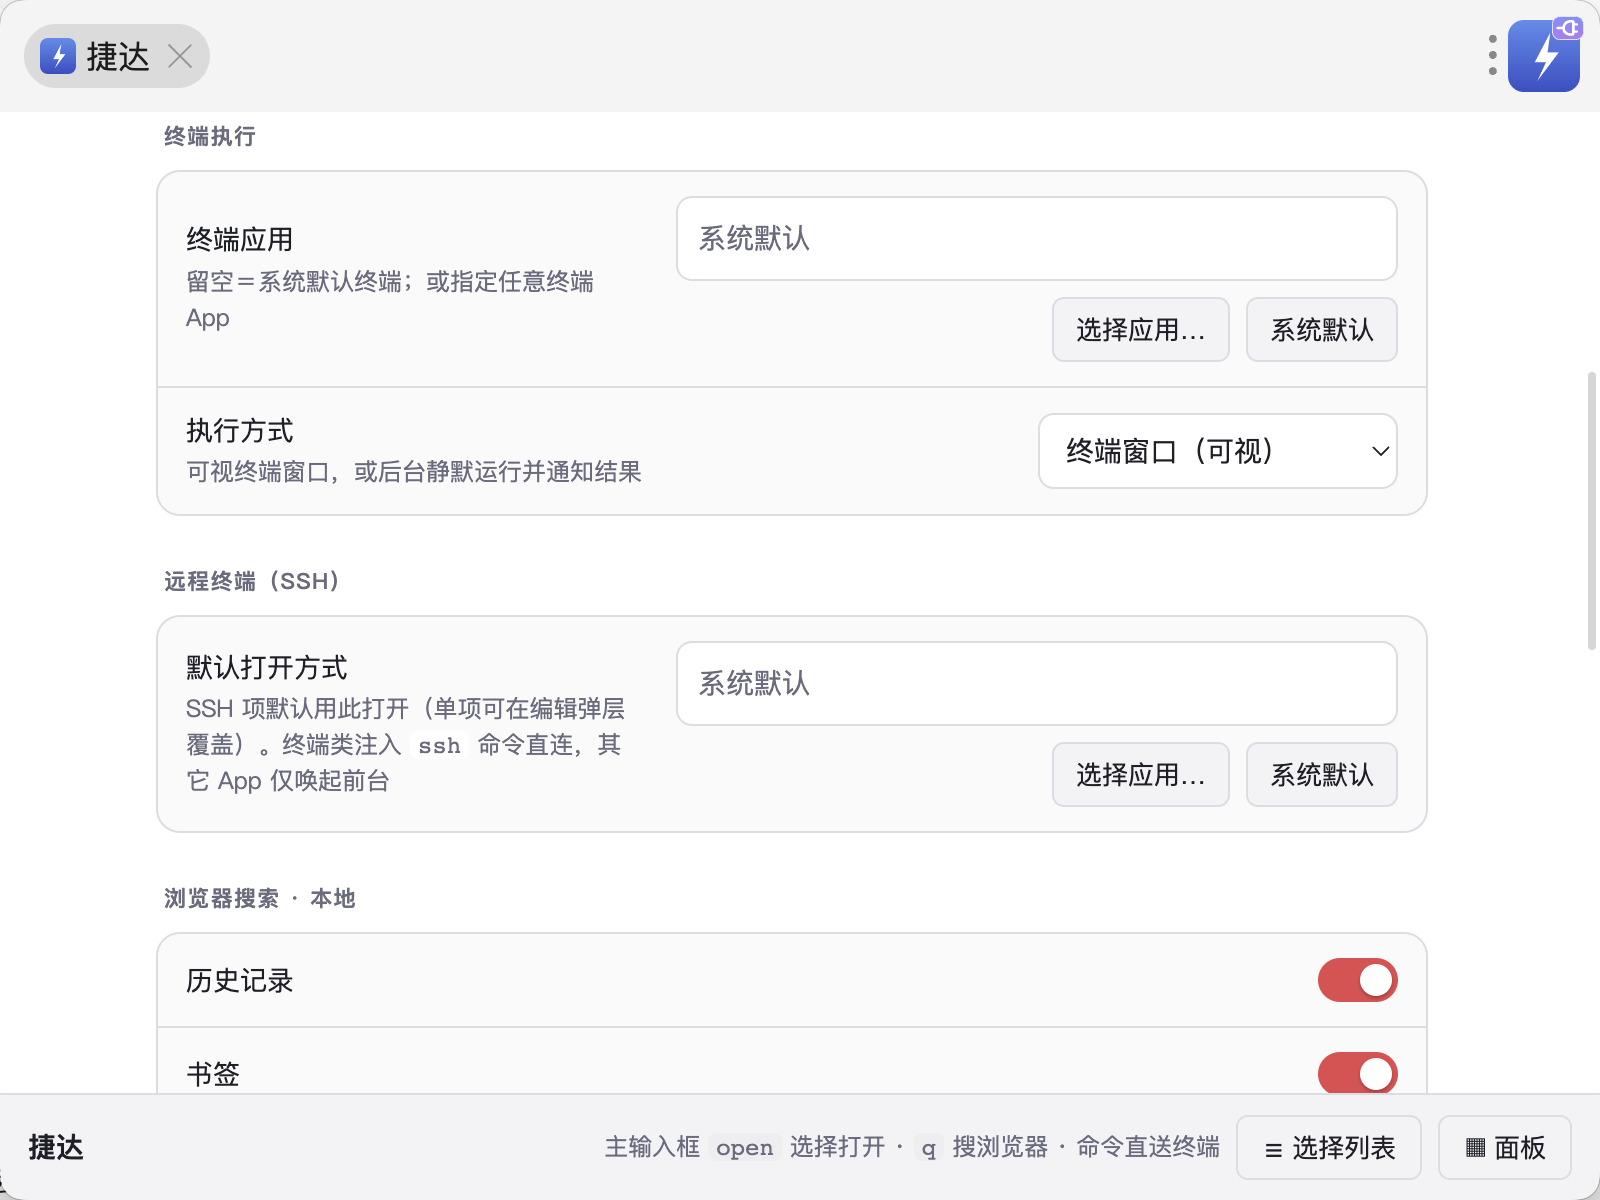Click the 浏览器搜索 · 本地 section heading
The image size is (1600, 1200).
pyautogui.click(x=260, y=898)
